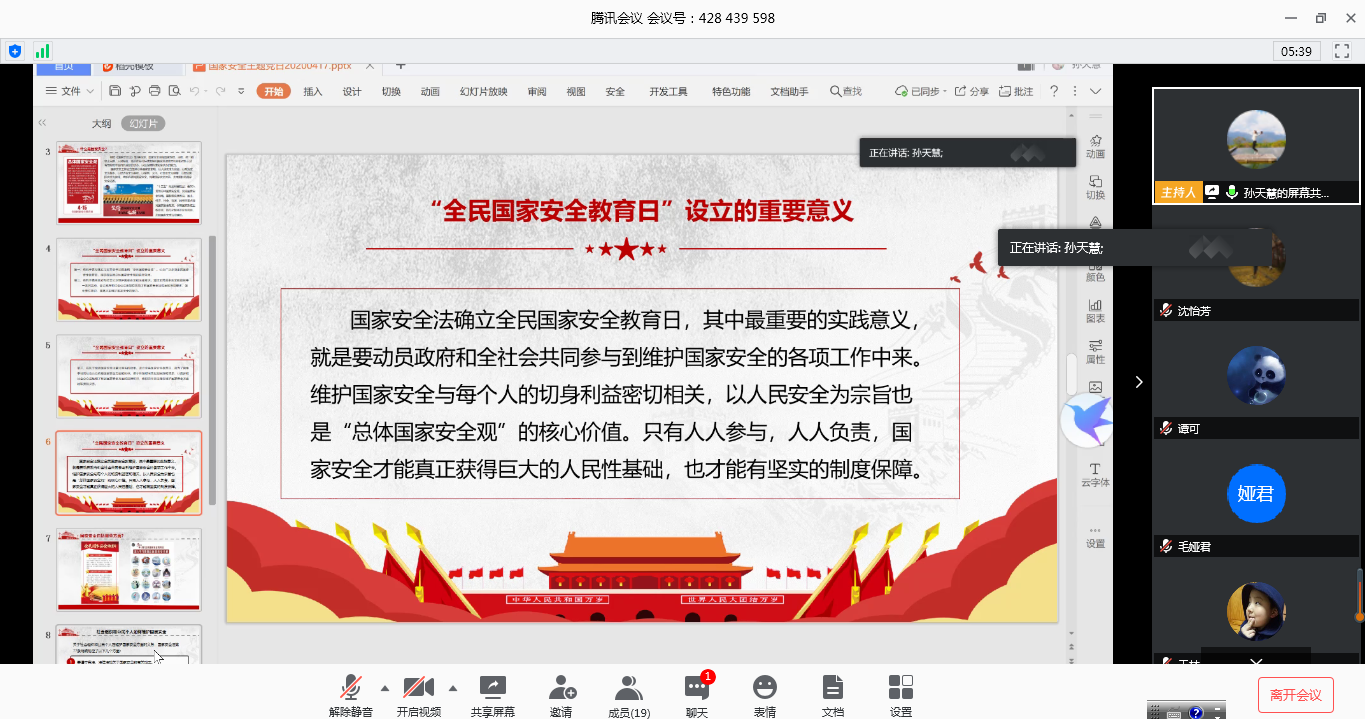Open the Invite (邀请) option
1365x719 pixels.
tap(561, 688)
